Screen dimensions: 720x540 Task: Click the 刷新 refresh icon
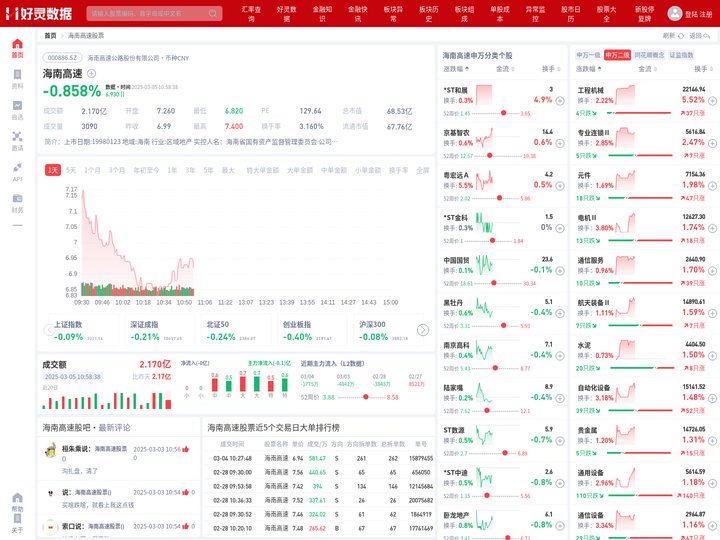[681, 36]
